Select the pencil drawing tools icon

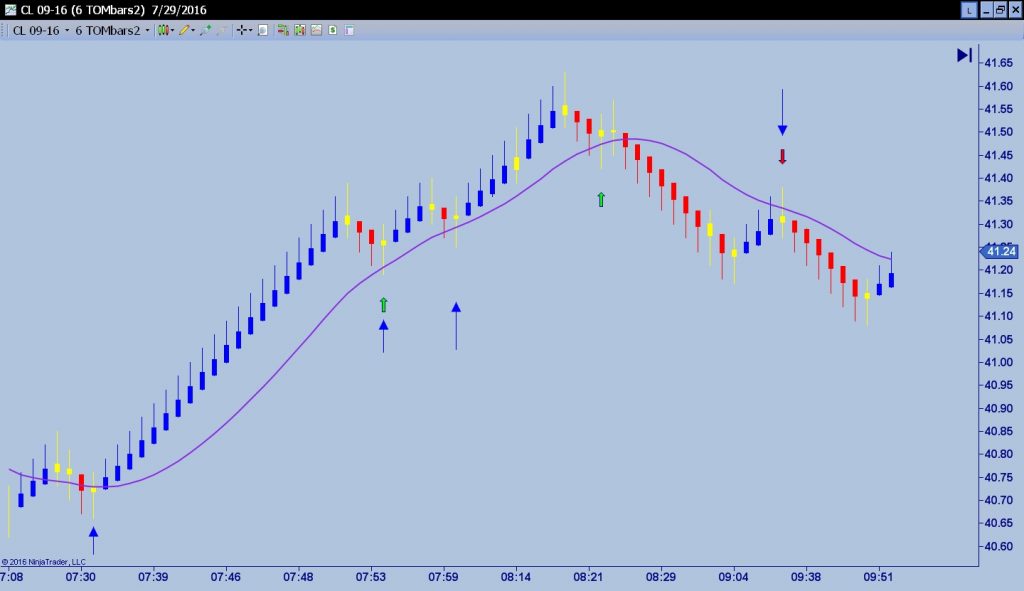(184, 30)
